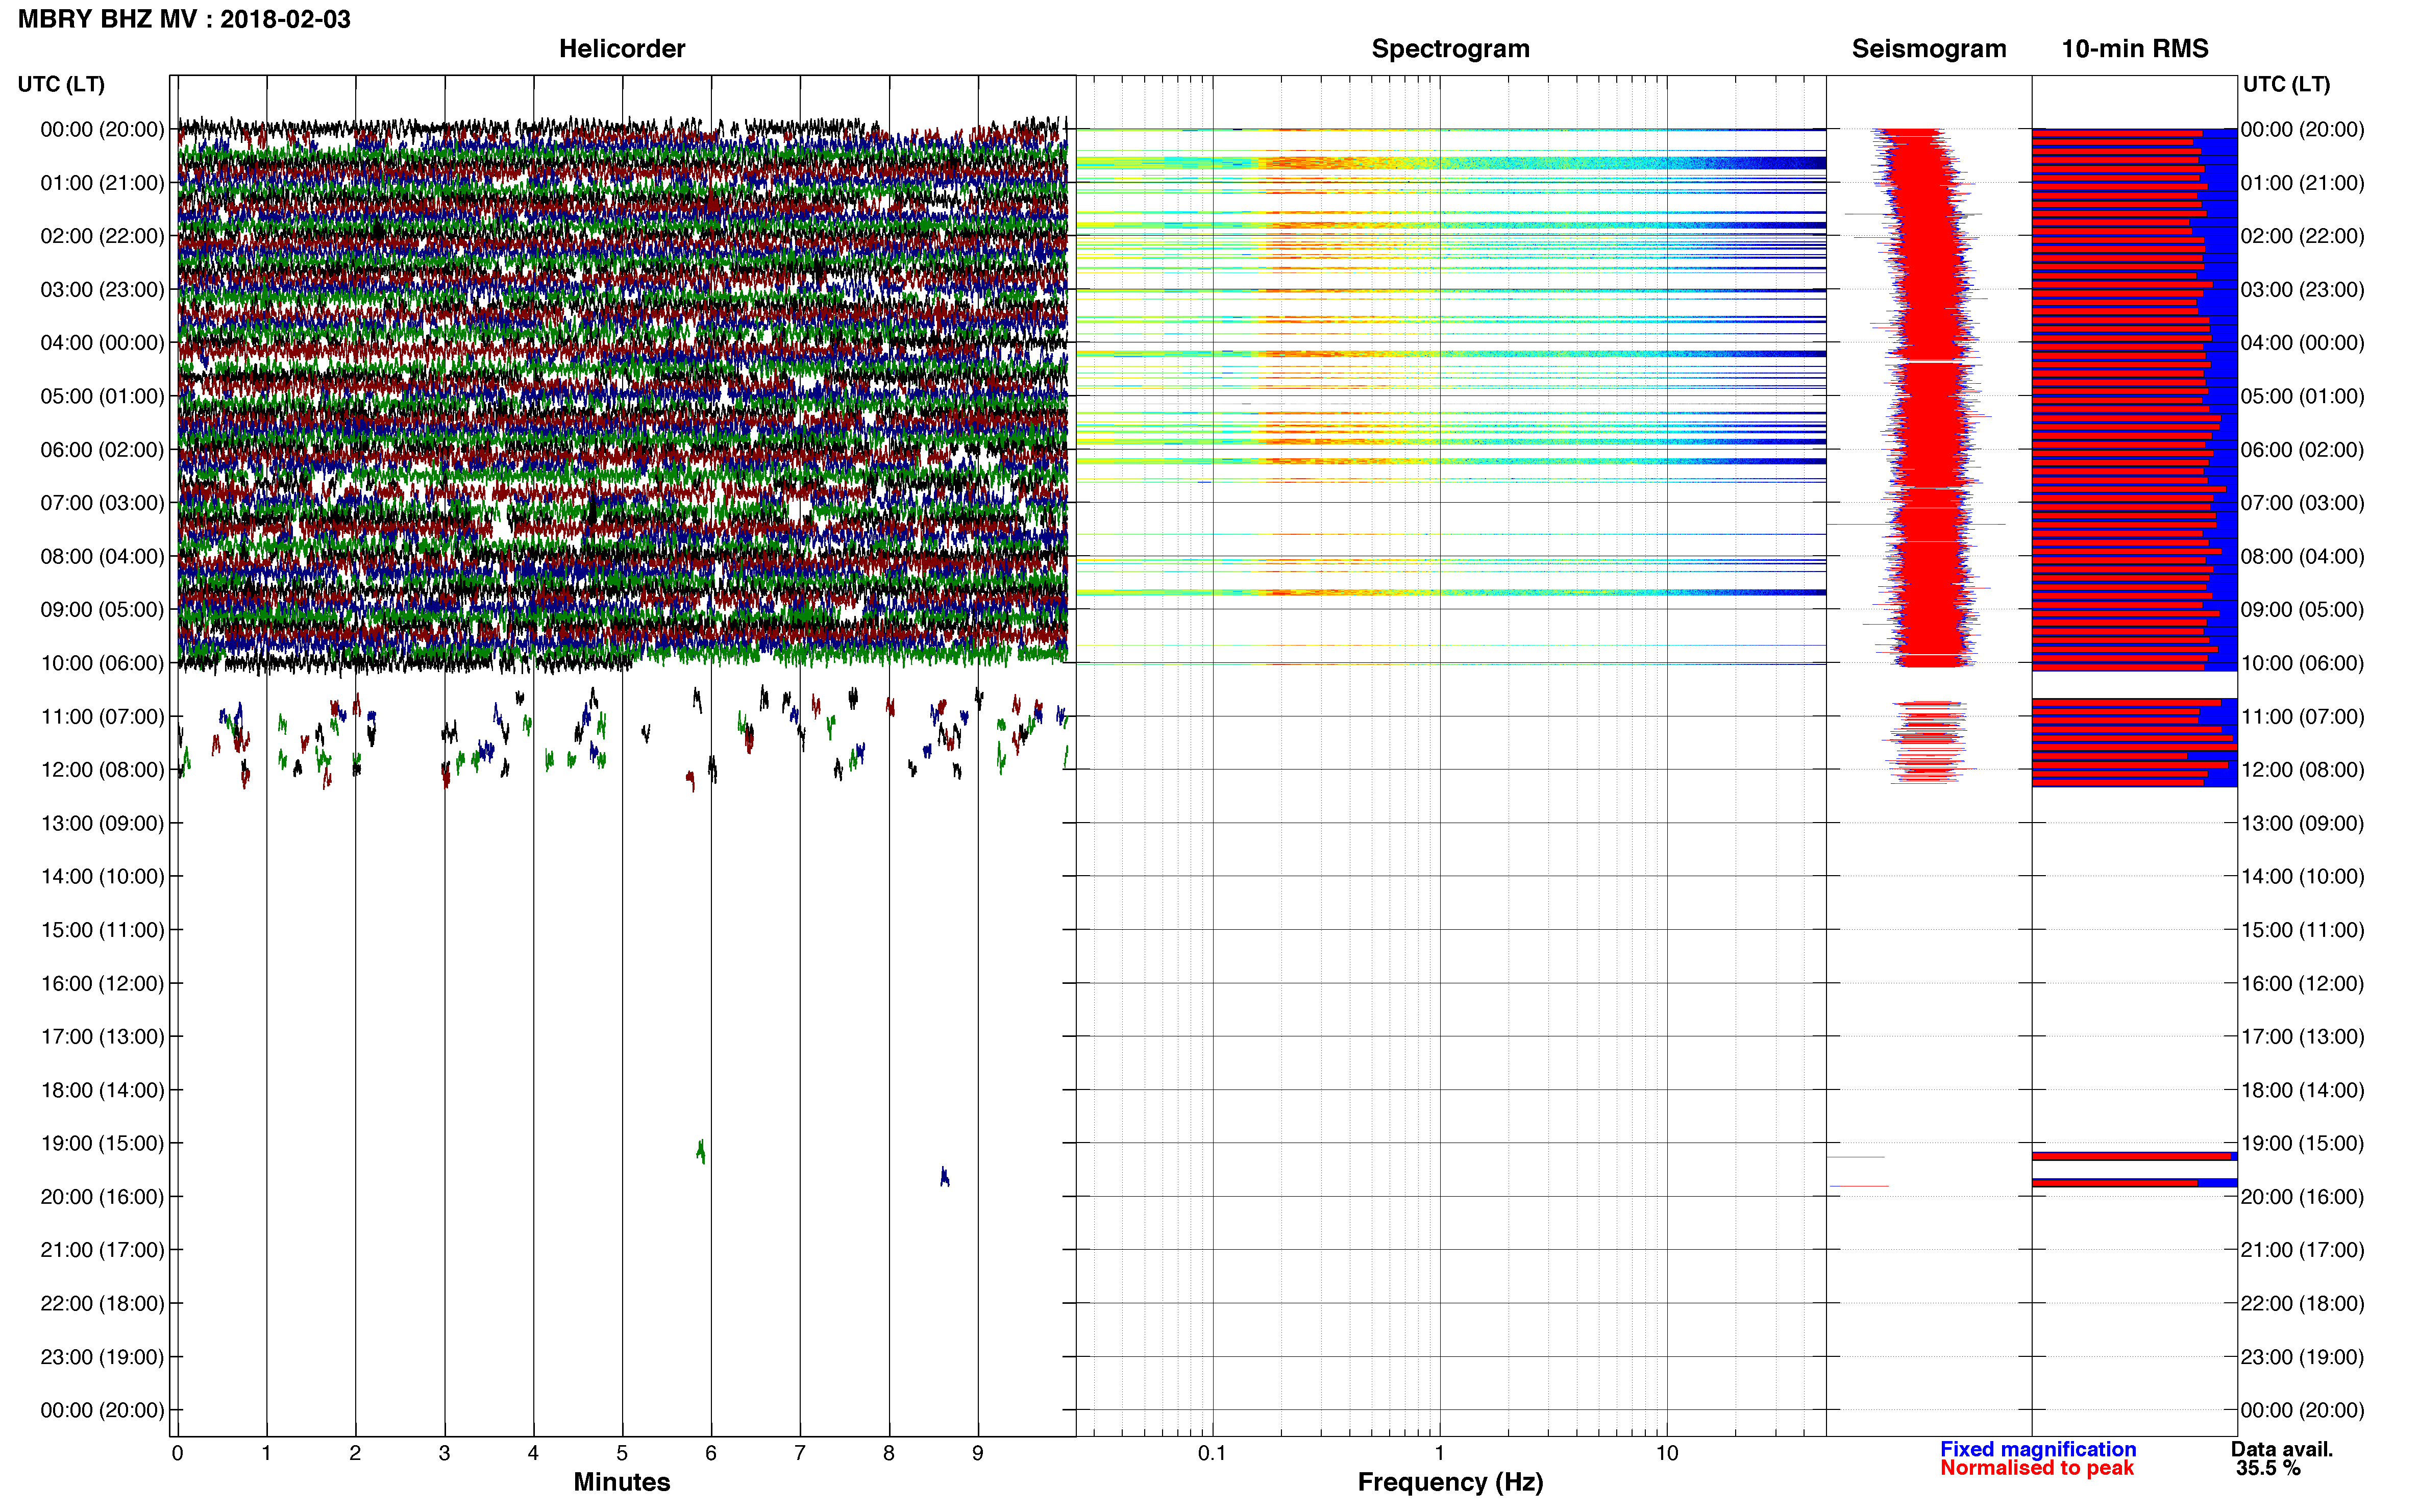The image size is (2419, 1512).
Task: Click the 'Frequency (Hz)' axis title
Action: (1450, 1482)
